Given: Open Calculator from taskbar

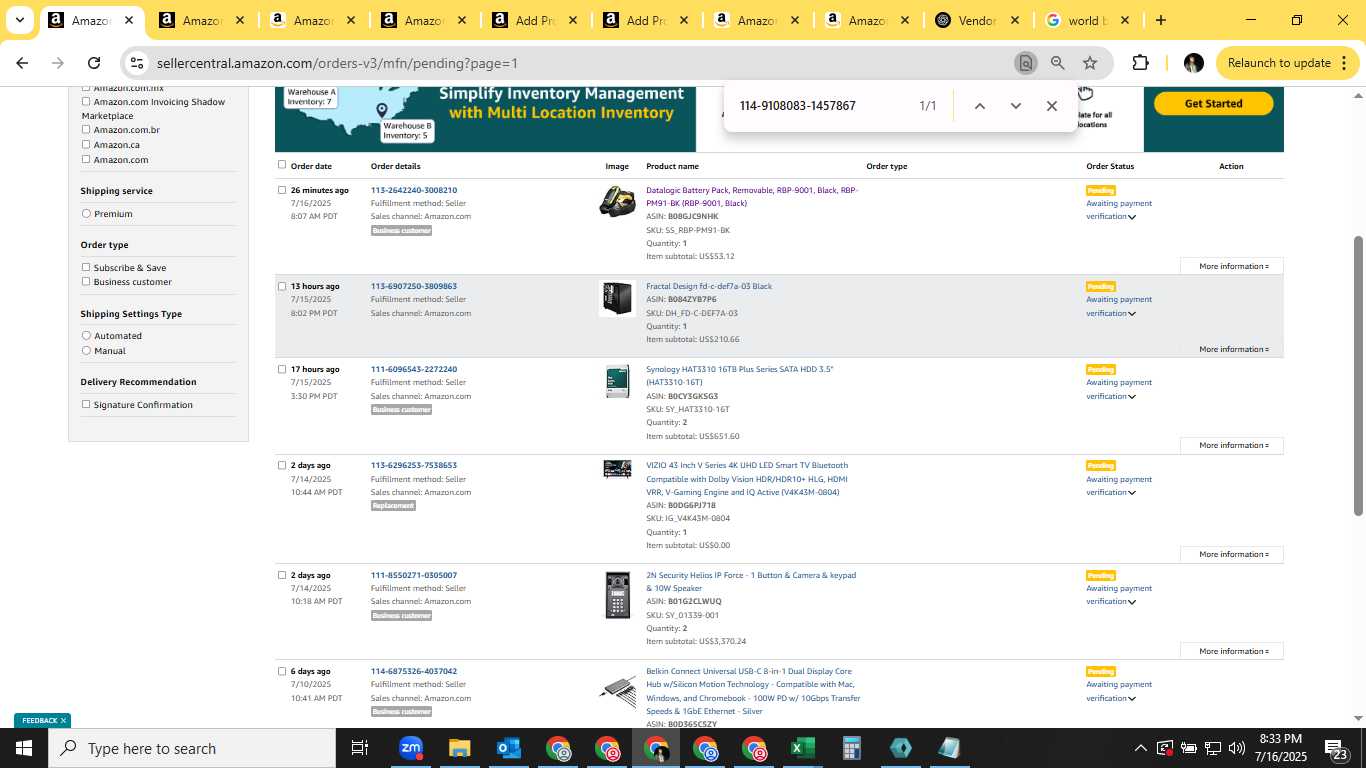Looking at the screenshot, I should (x=851, y=748).
